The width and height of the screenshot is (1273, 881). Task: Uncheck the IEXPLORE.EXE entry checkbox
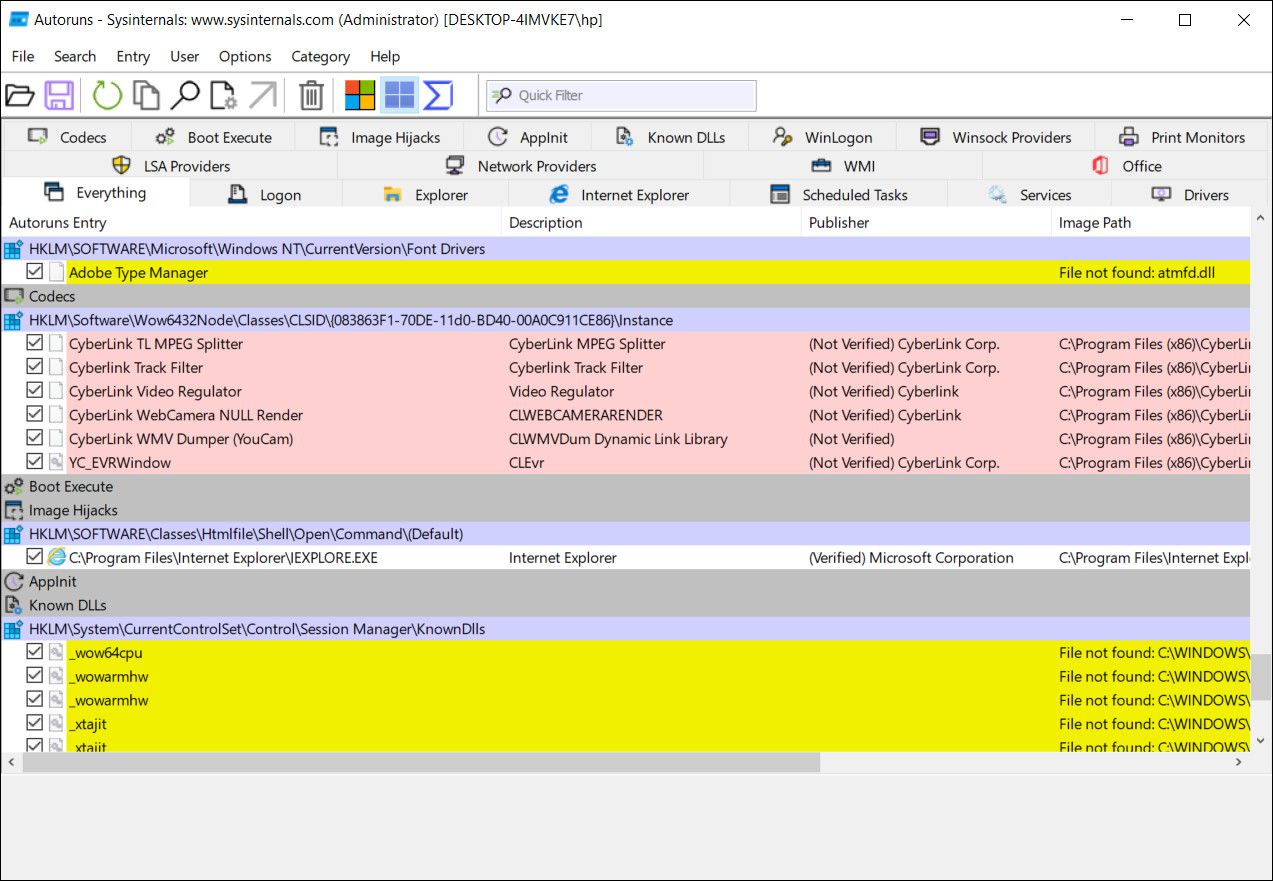coord(35,557)
